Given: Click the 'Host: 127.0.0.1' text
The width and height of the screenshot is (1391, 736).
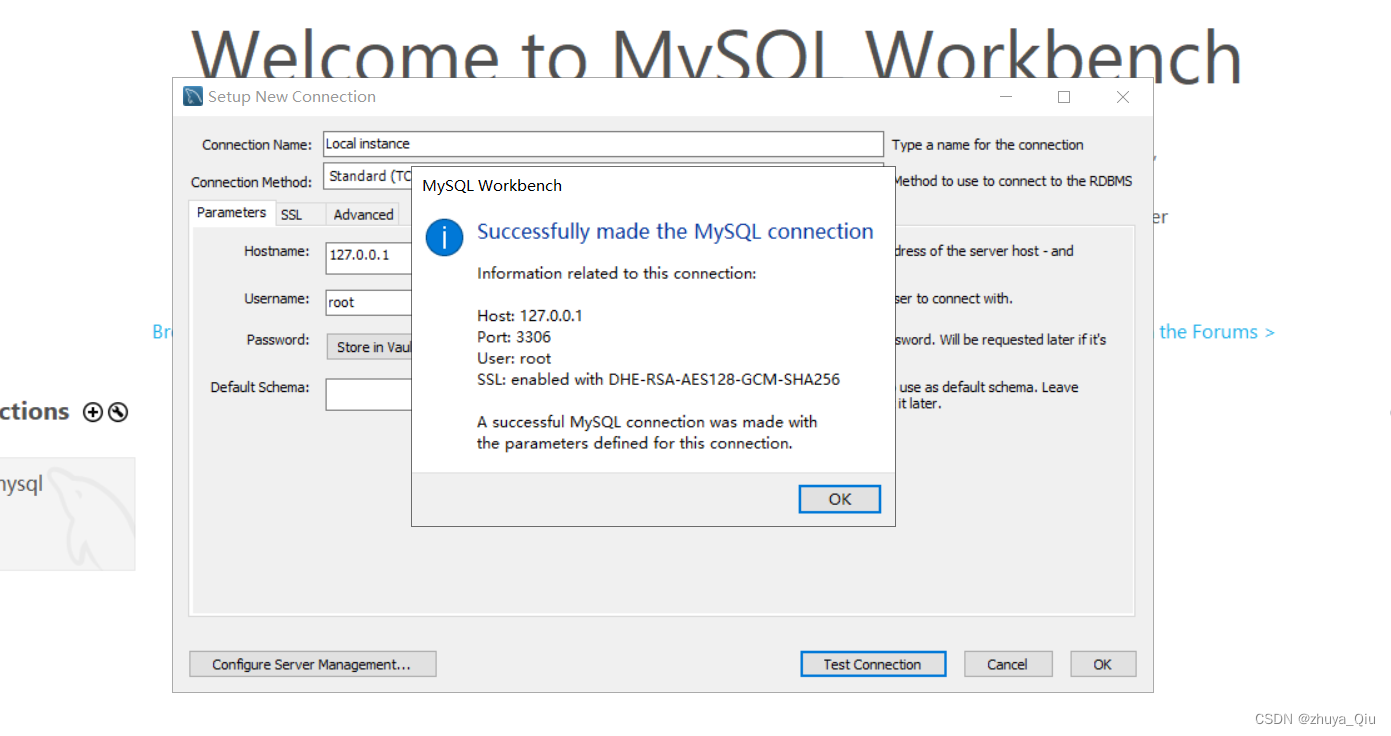Looking at the screenshot, I should coord(530,315).
